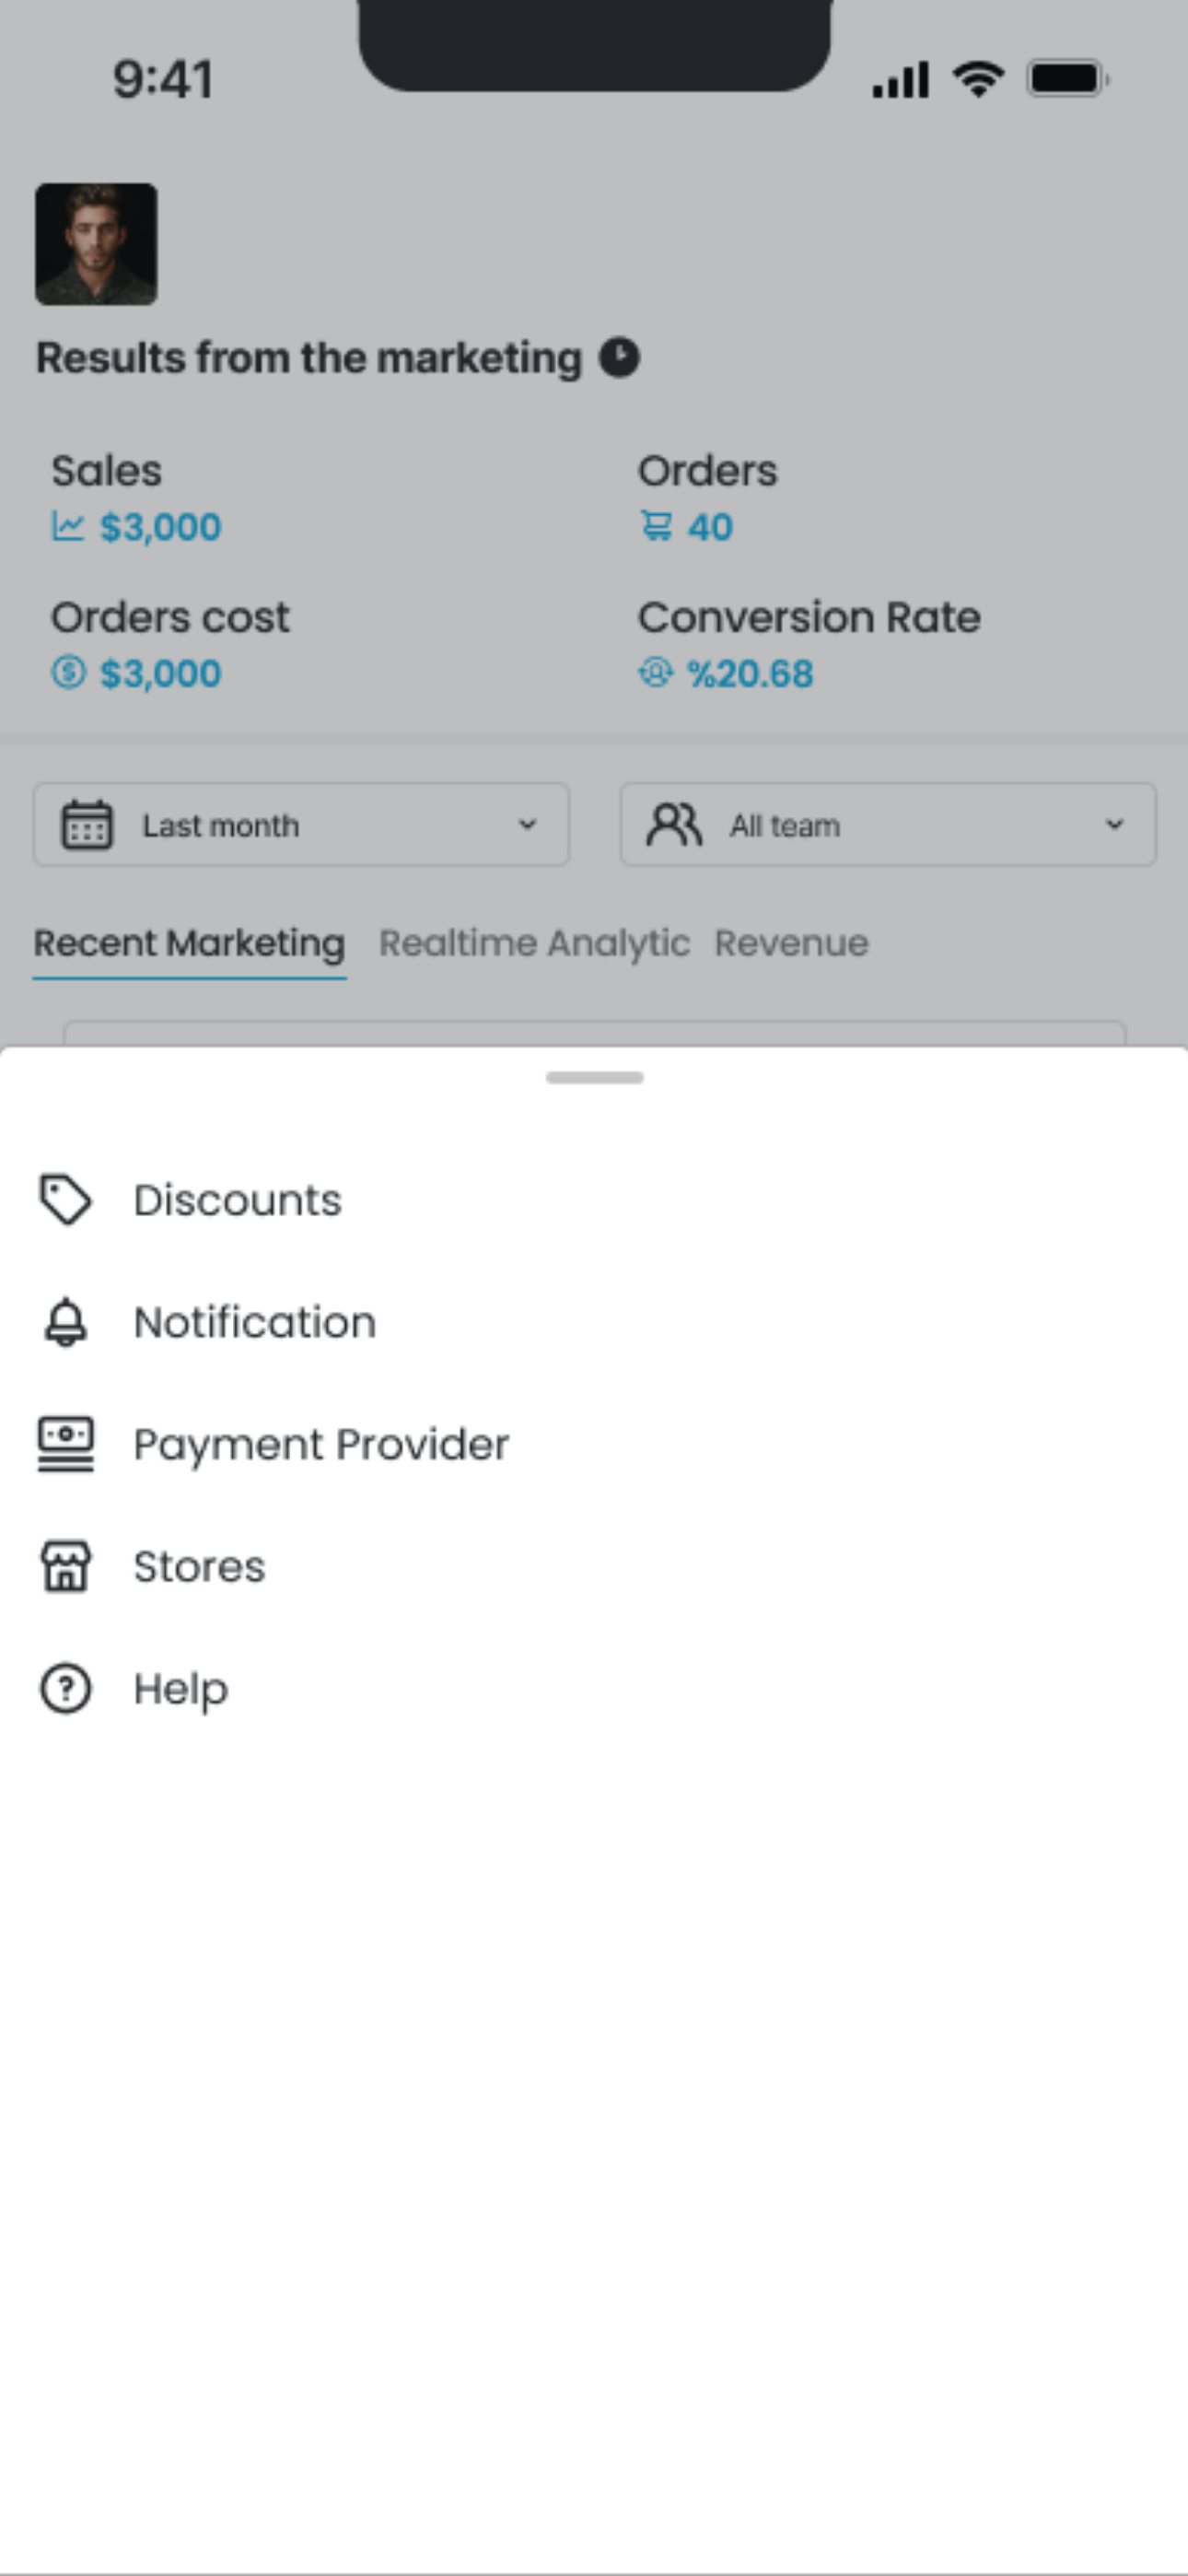Open the profile avatar photo

click(96, 244)
